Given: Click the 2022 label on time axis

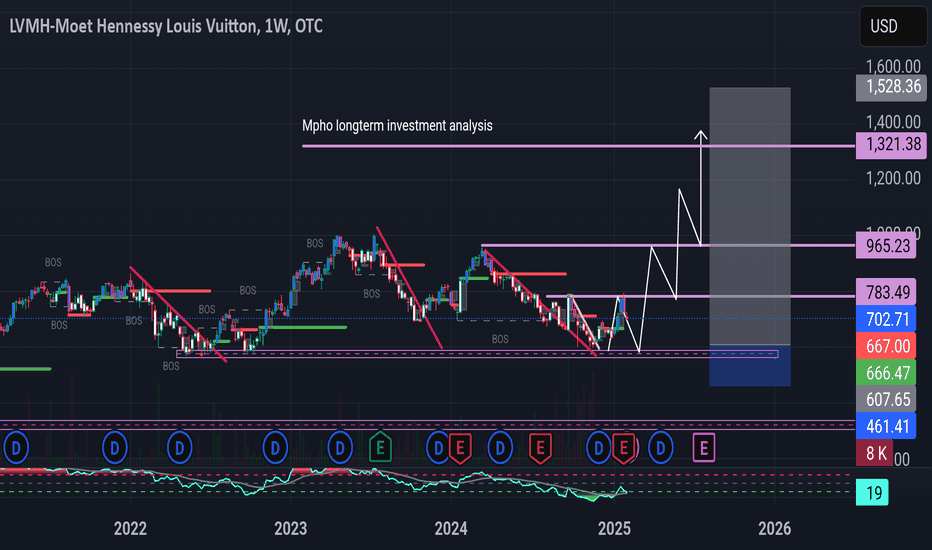Looking at the screenshot, I should [x=130, y=528].
